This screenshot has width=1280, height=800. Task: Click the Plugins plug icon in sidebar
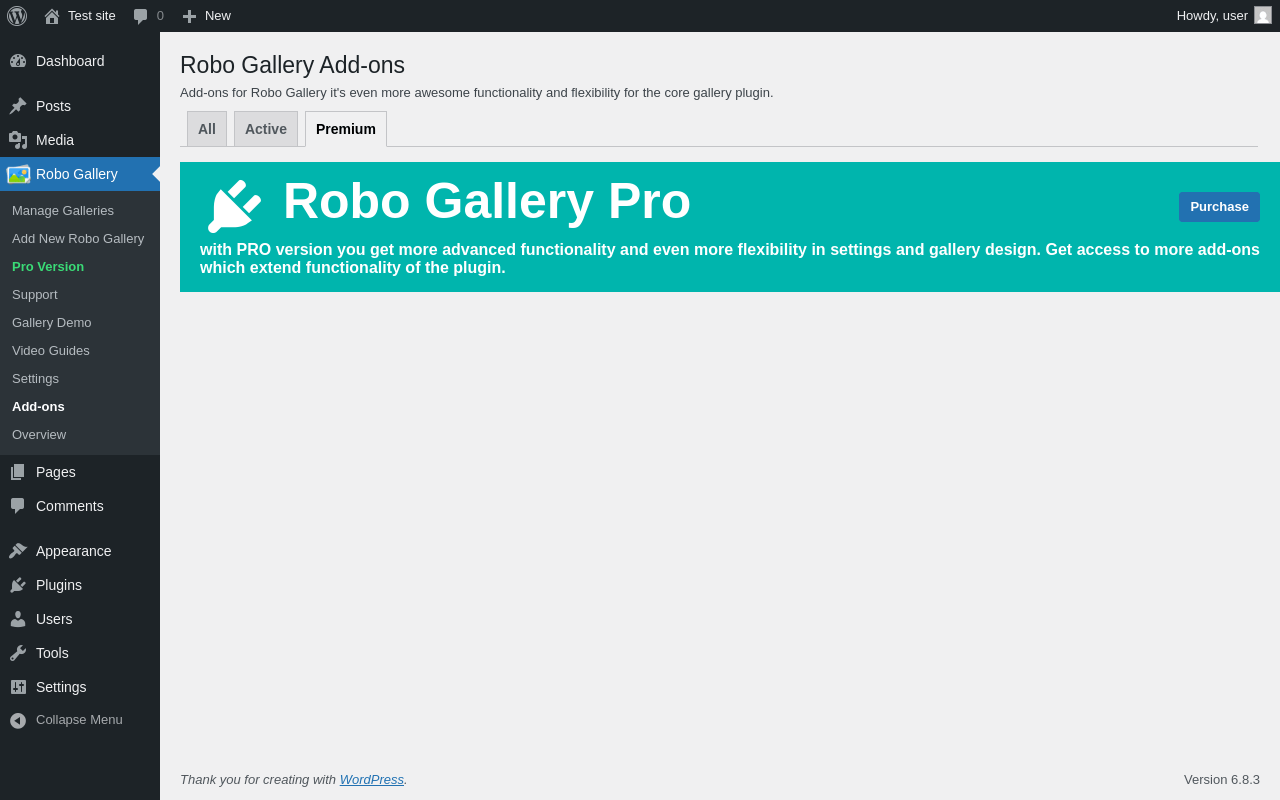point(18,585)
